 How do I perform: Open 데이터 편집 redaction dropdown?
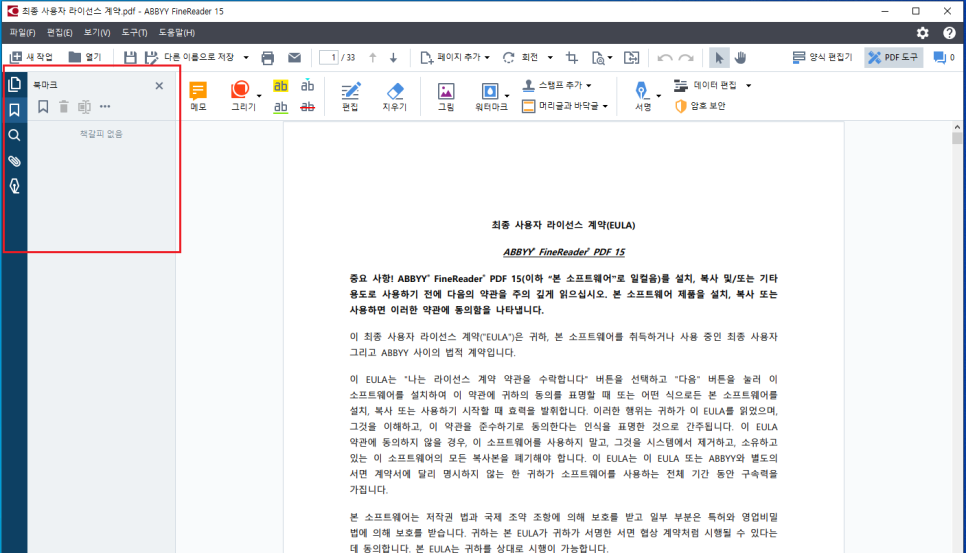tap(713, 86)
